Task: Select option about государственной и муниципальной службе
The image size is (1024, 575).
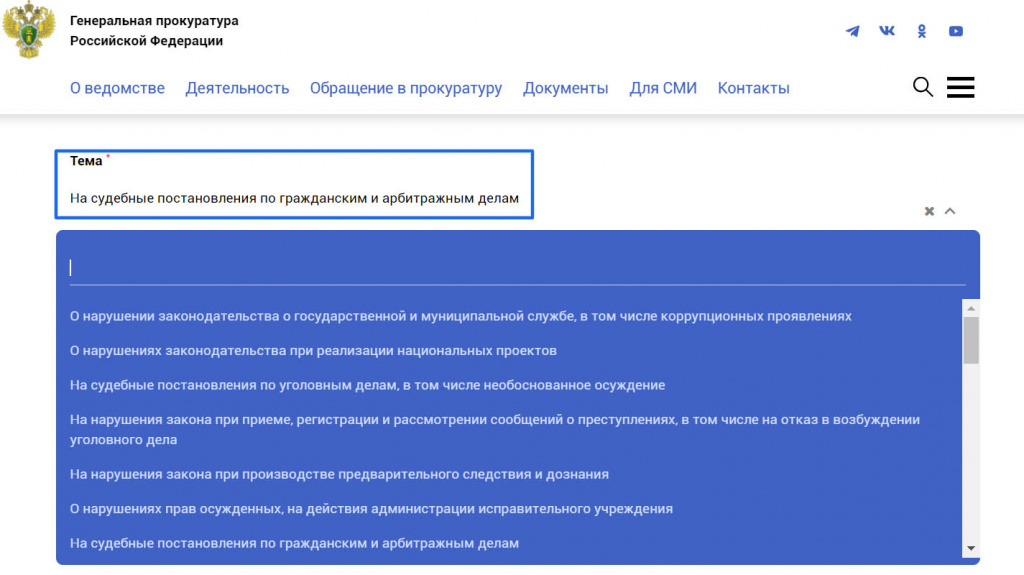Action: (x=460, y=316)
